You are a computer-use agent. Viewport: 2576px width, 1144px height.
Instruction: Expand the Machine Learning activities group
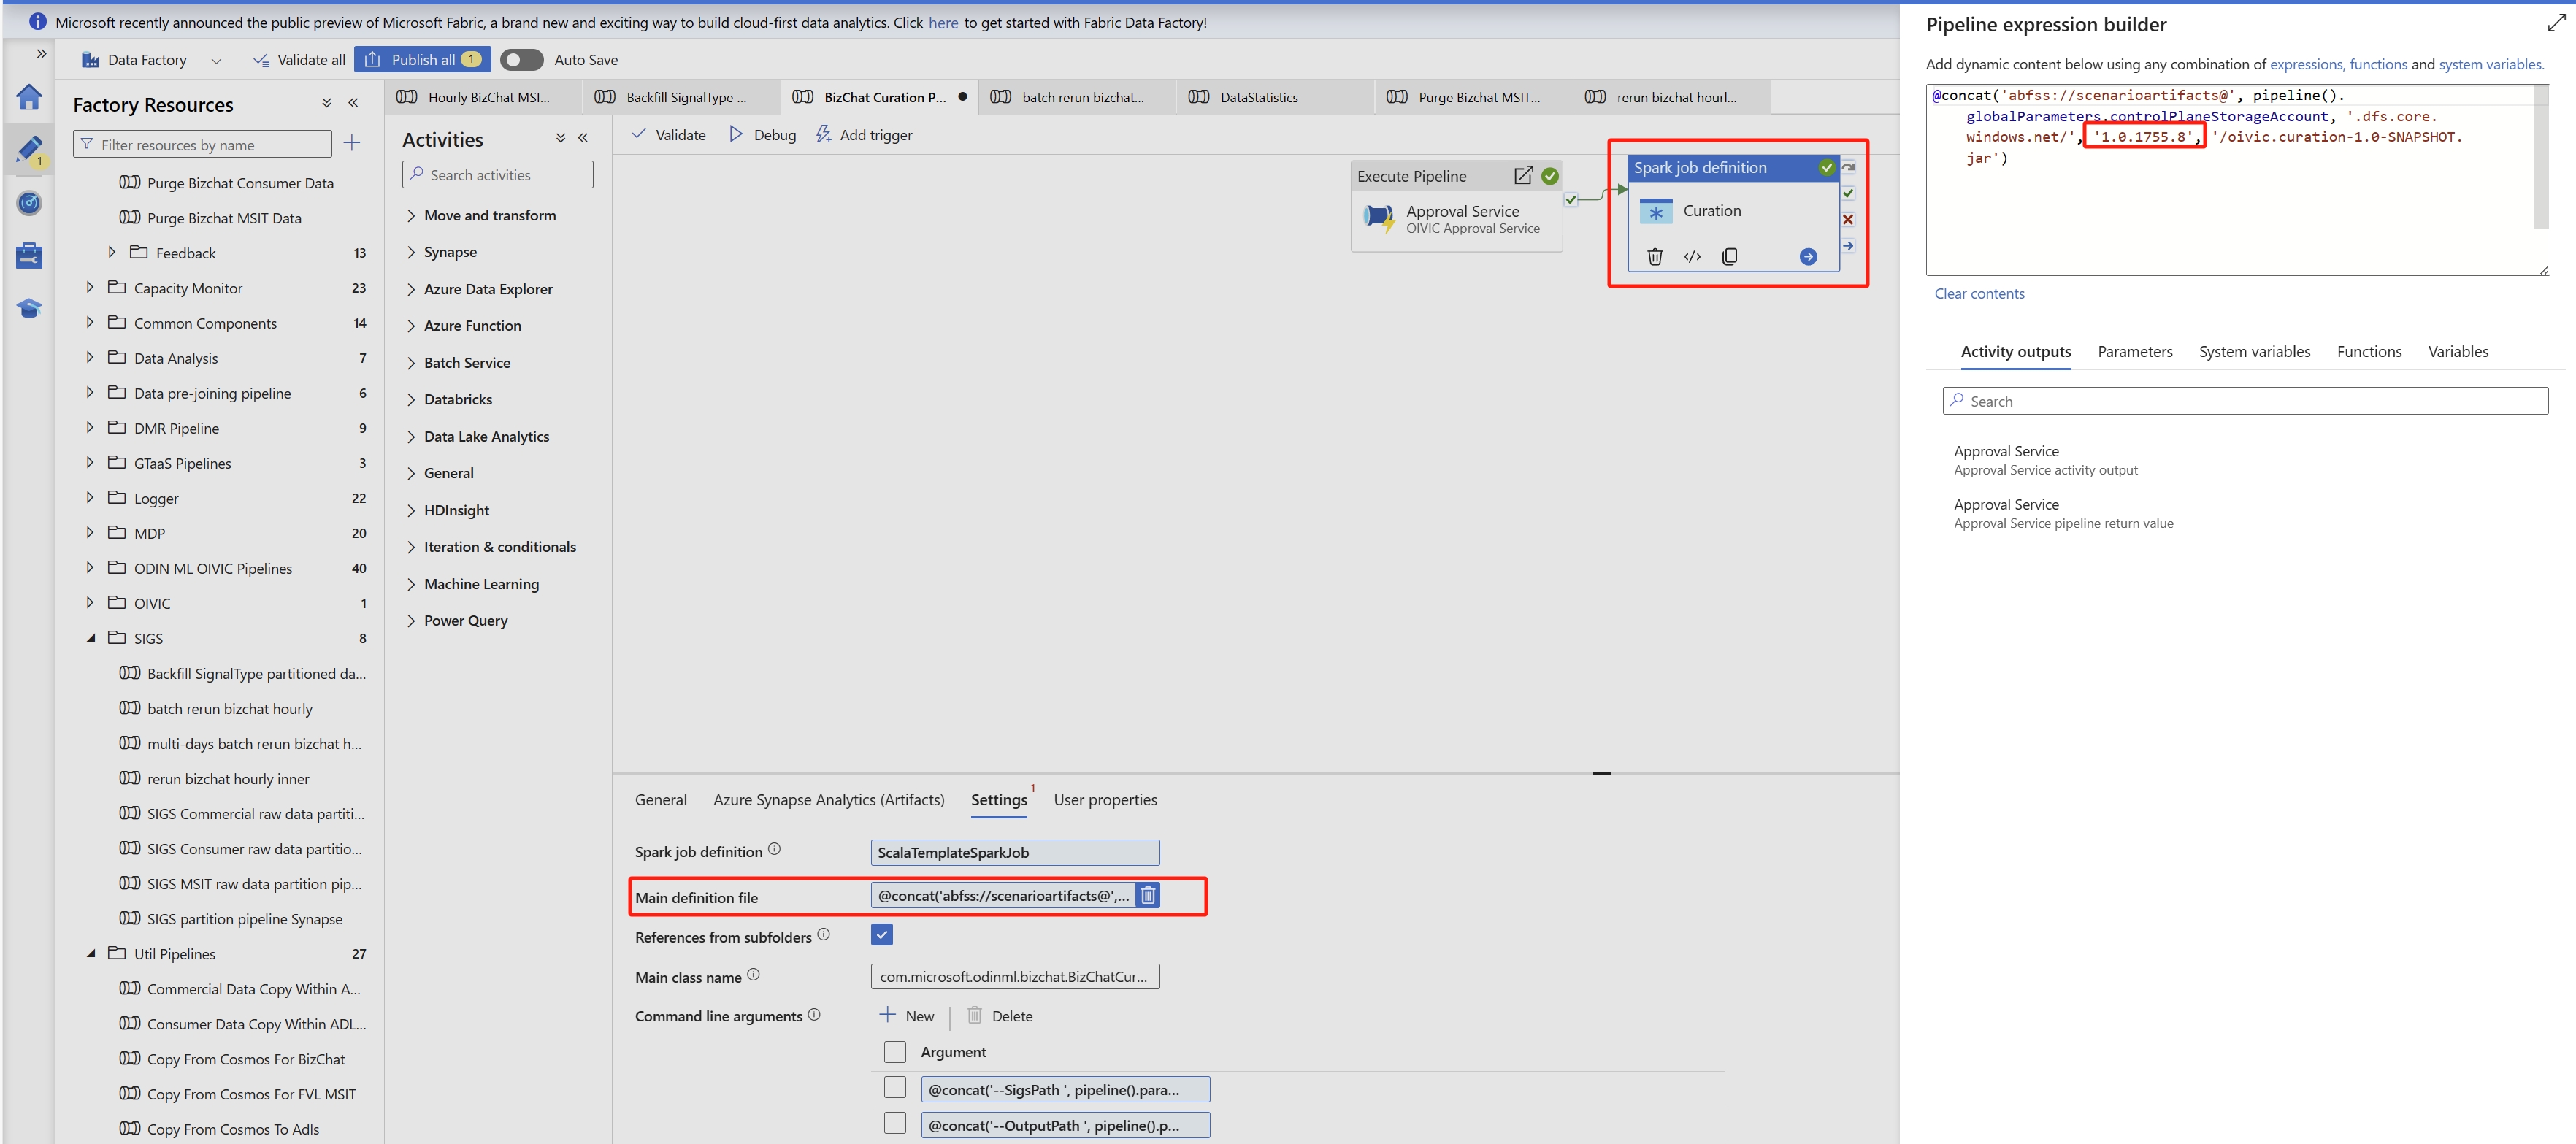411,584
